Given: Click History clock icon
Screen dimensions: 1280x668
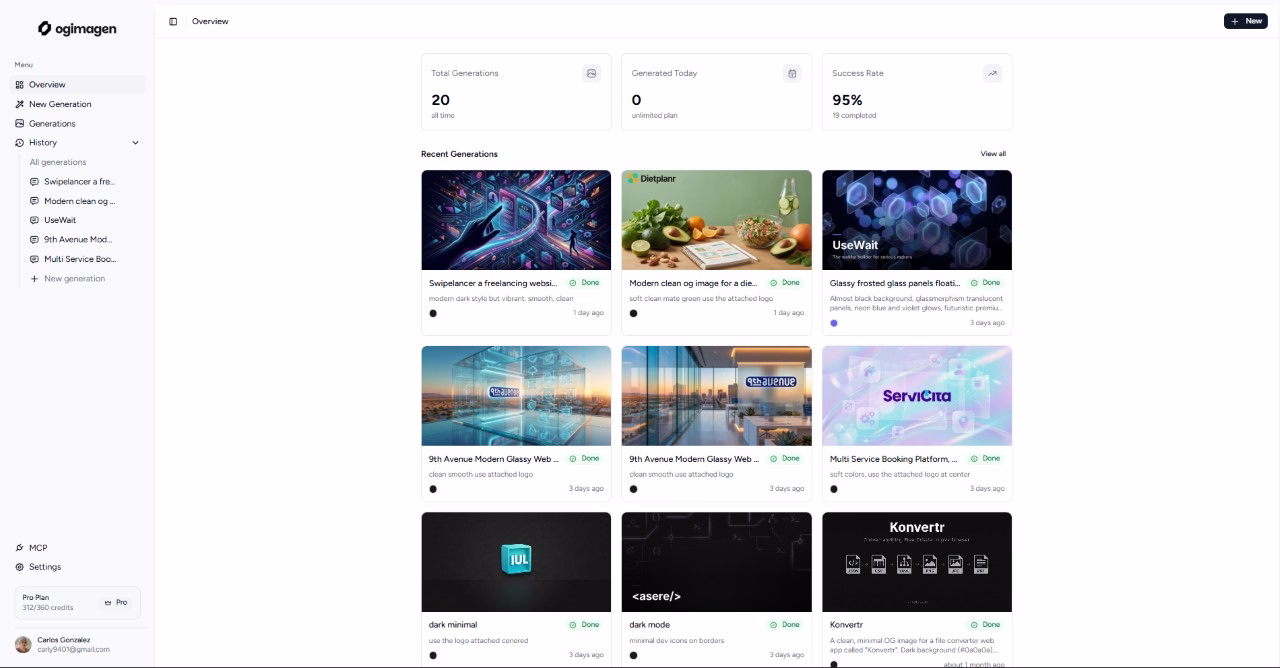Looking at the screenshot, I should 19,143.
